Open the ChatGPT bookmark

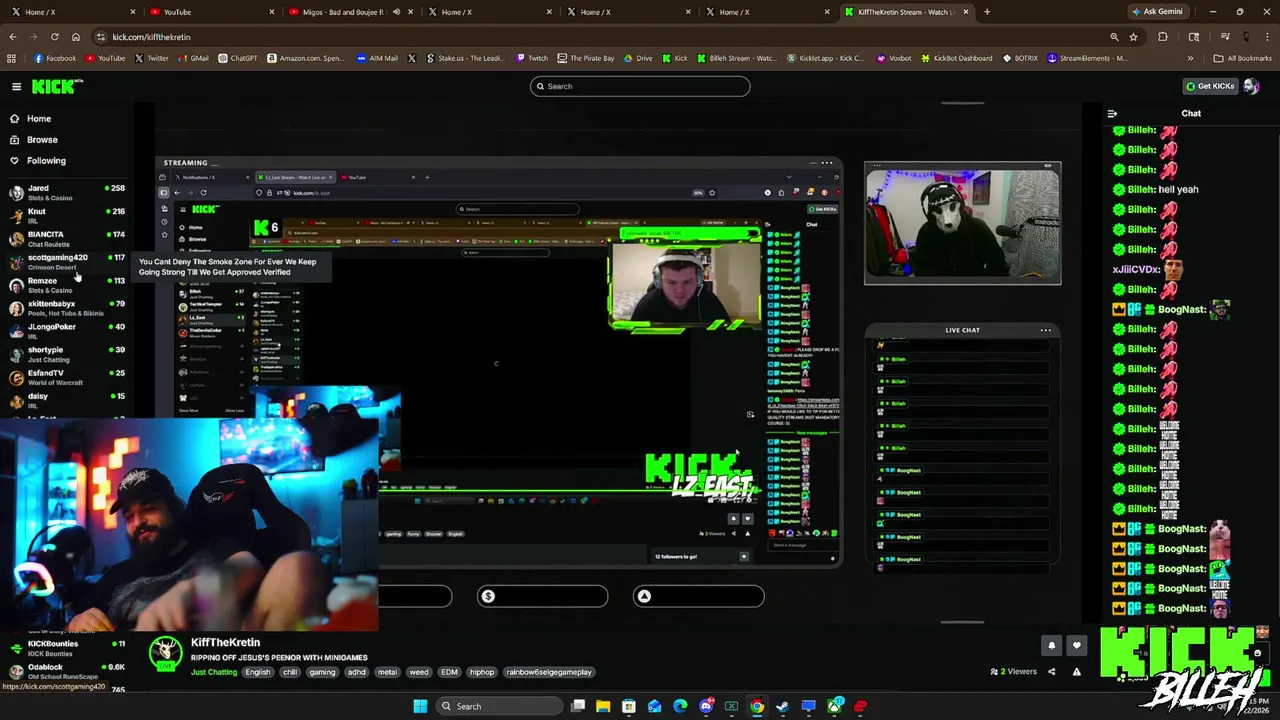coord(237,58)
